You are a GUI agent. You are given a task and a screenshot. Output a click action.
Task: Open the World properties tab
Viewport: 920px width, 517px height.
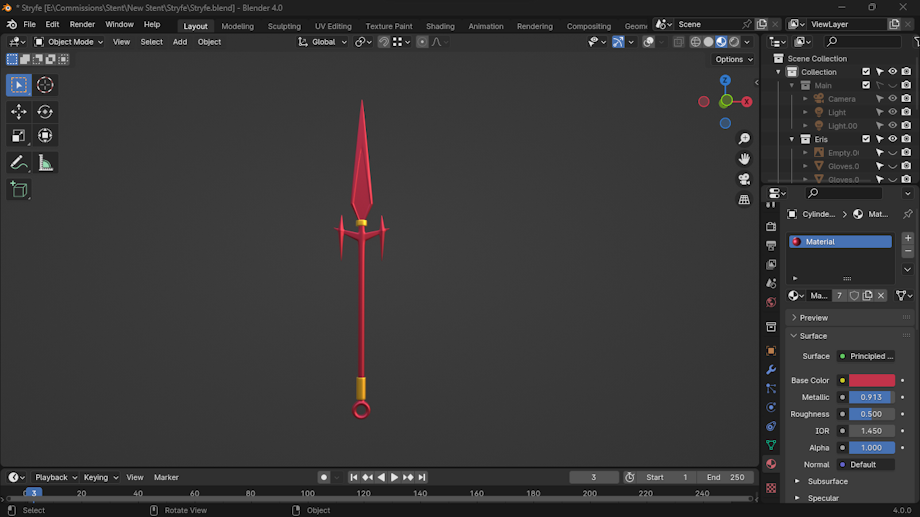pyautogui.click(x=771, y=302)
